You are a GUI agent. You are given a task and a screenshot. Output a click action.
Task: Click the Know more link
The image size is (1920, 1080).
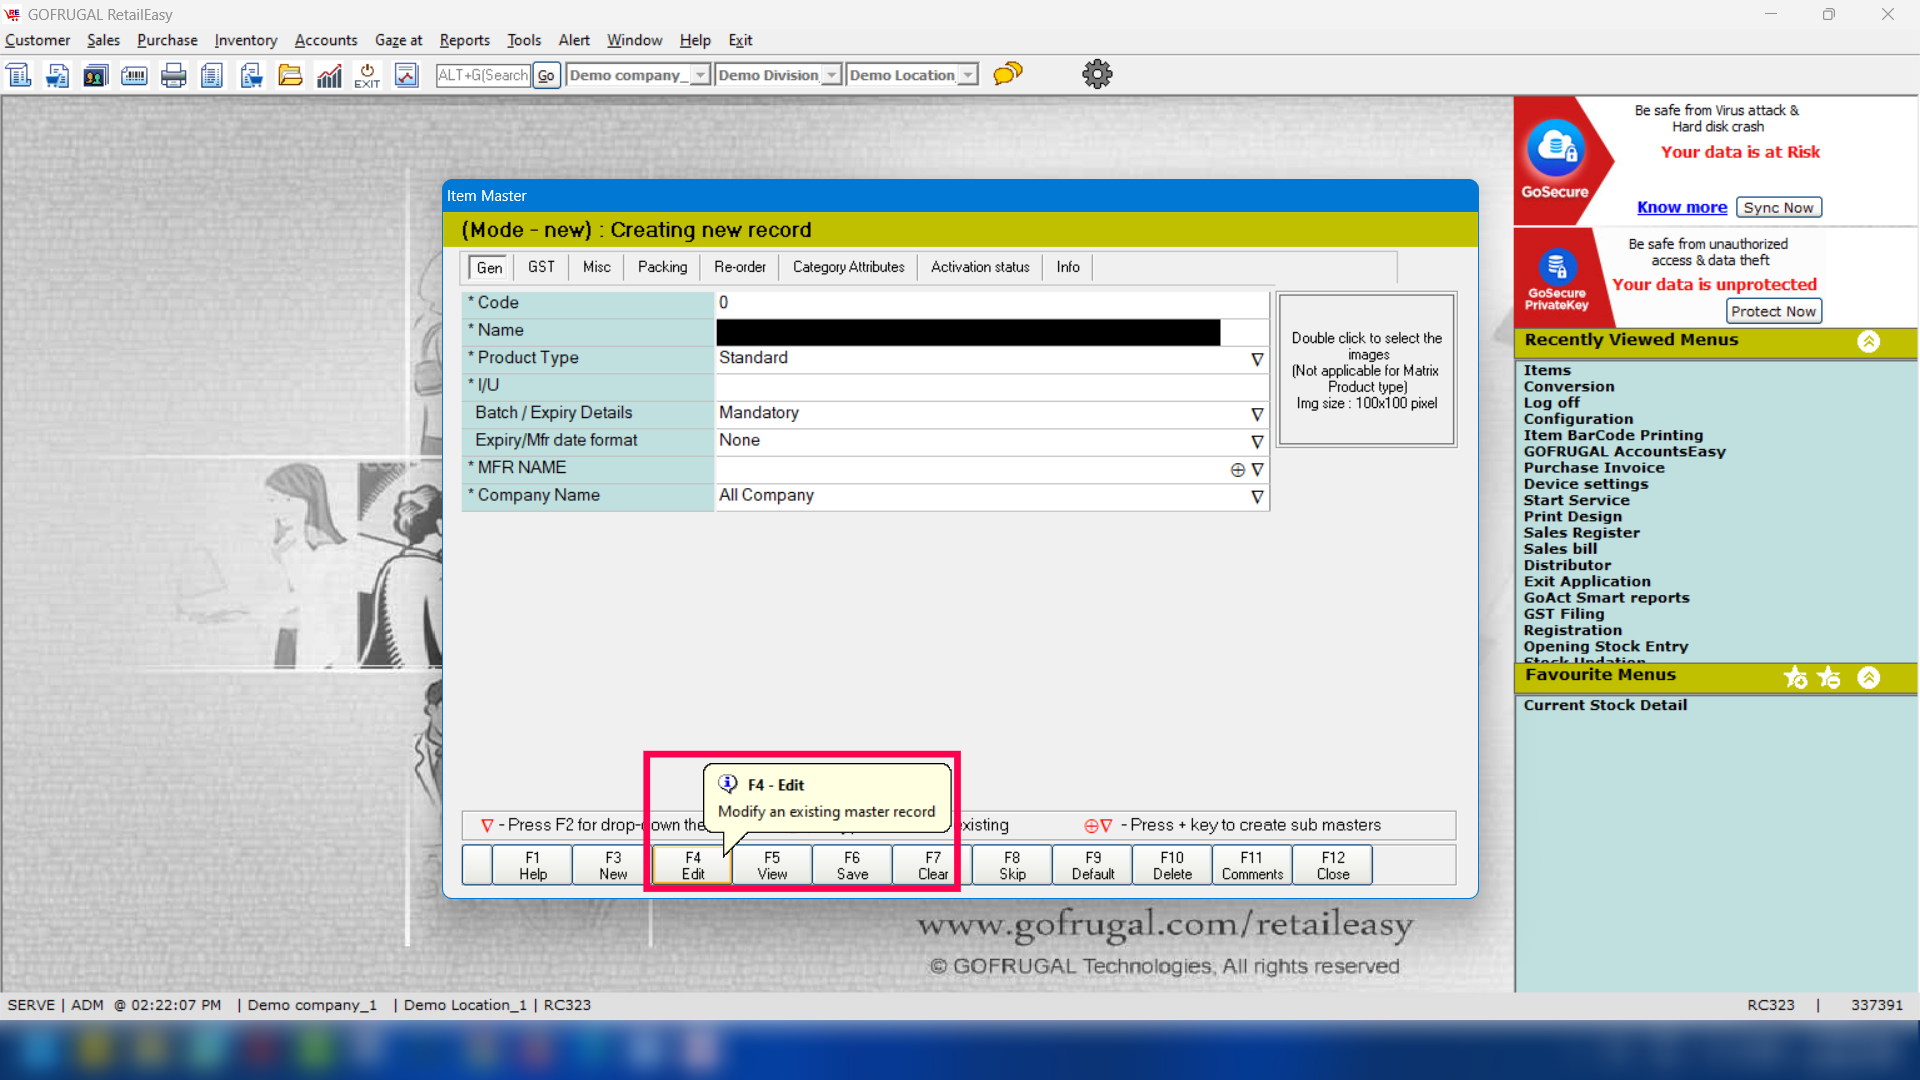[x=1681, y=207]
